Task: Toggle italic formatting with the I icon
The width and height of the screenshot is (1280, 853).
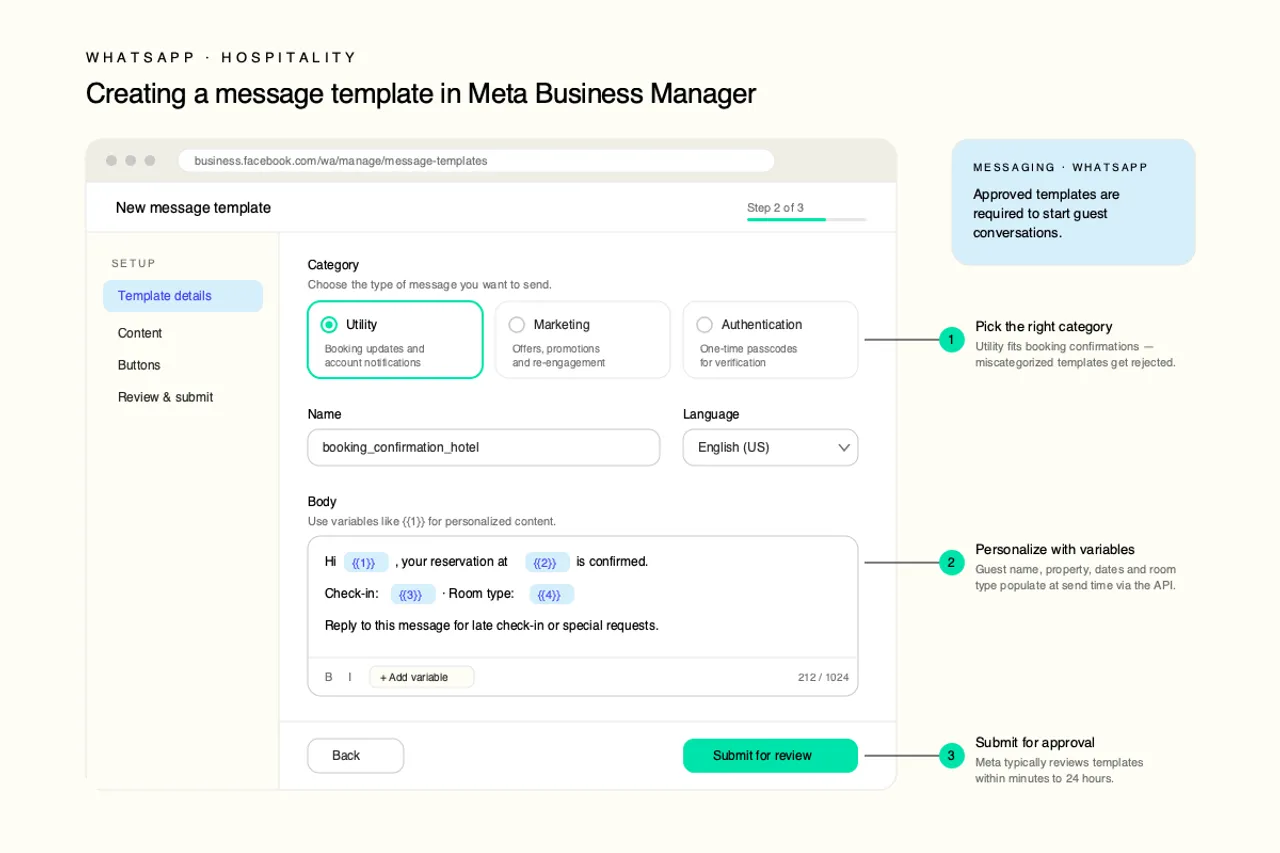Action: 350,677
